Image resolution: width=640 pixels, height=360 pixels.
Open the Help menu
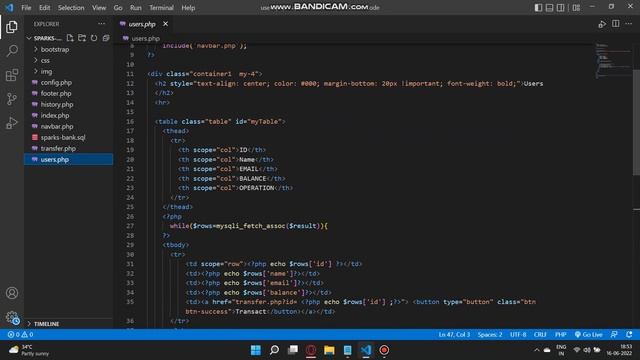click(188, 7)
